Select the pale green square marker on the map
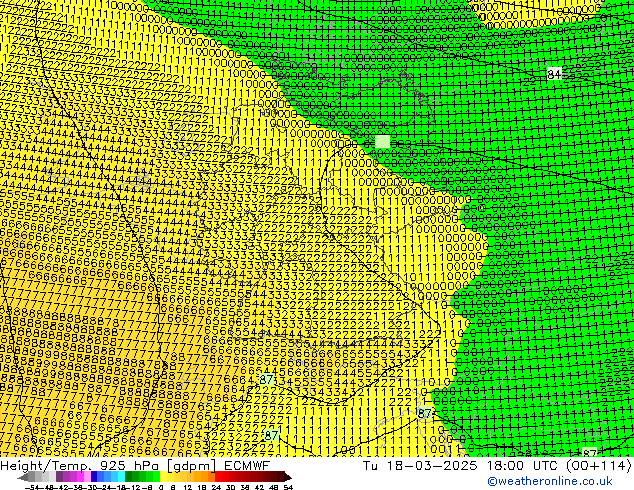The image size is (634, 490). (x=383, y=142)
